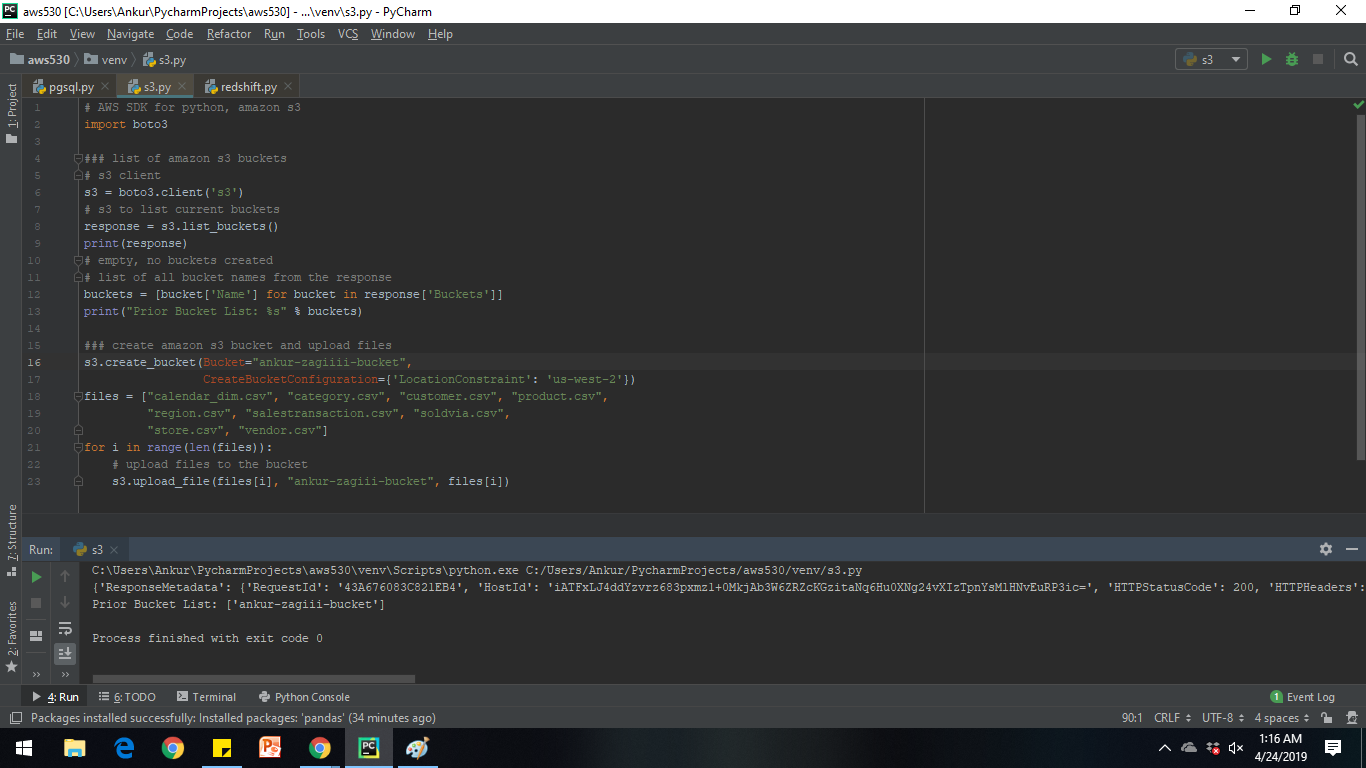Click s3.py breadcrumb in navigation bar
1366x768 pixels.
click(164, 60)
